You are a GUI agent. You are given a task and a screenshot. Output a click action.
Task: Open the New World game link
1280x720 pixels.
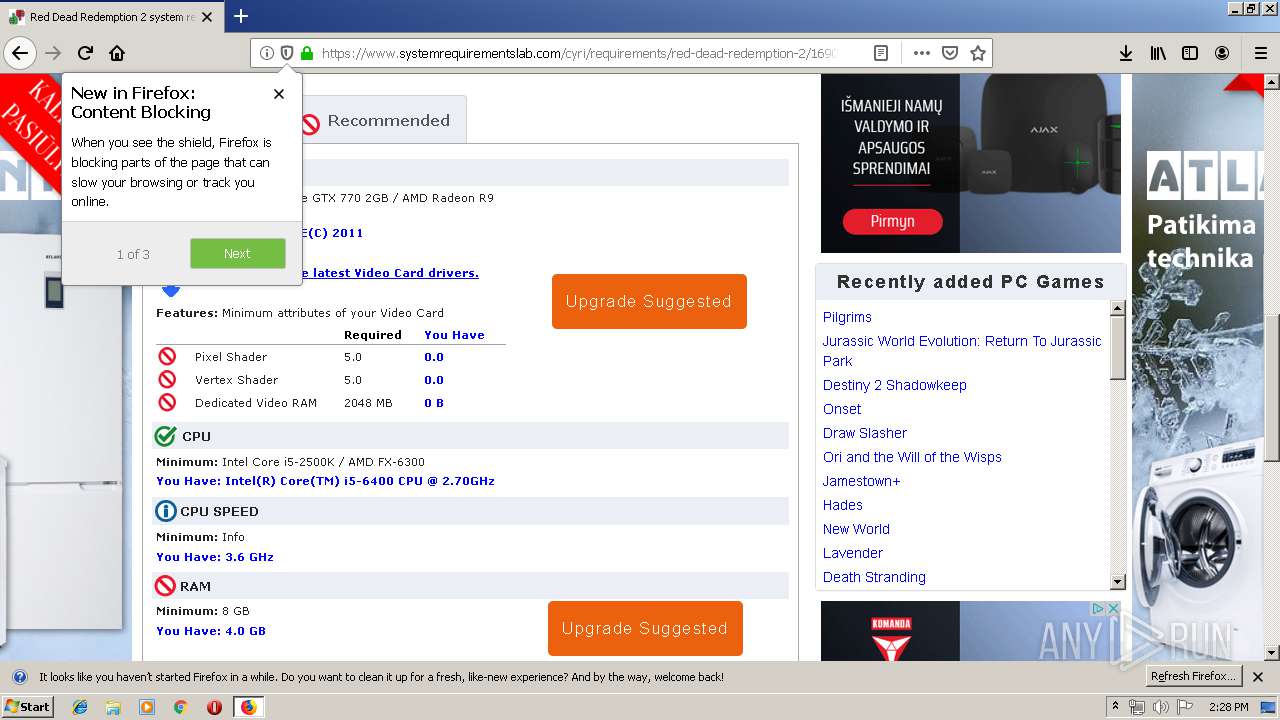click(x=856, y=529)
